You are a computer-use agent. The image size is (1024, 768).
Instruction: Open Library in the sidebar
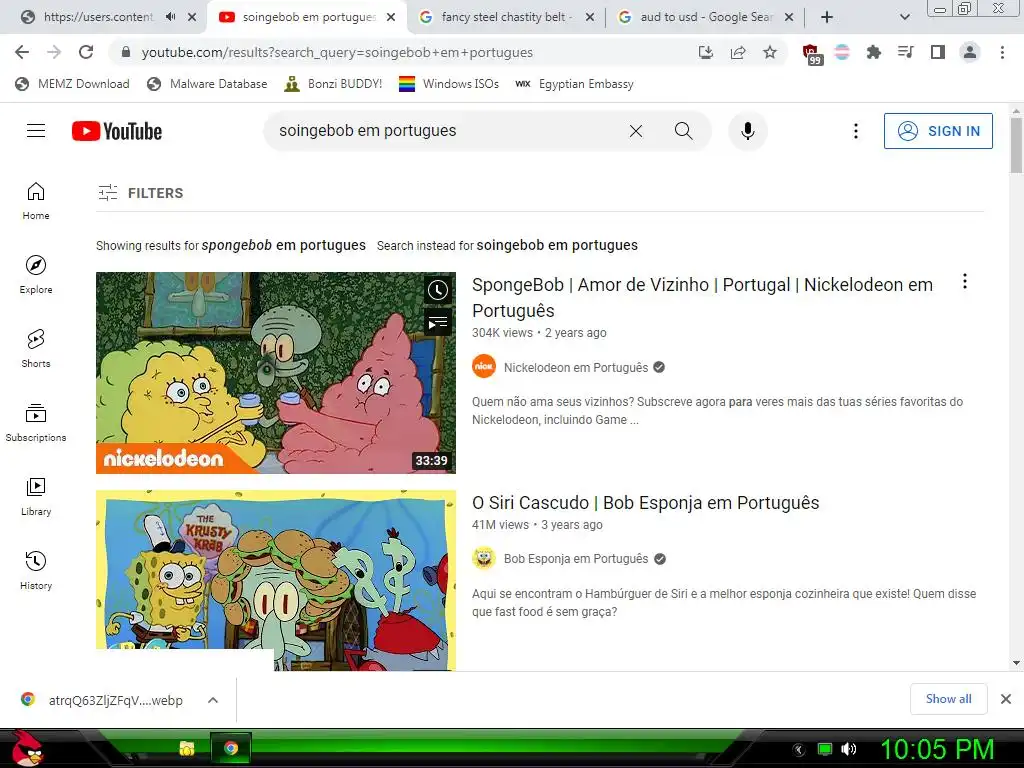tap(36, 496)
